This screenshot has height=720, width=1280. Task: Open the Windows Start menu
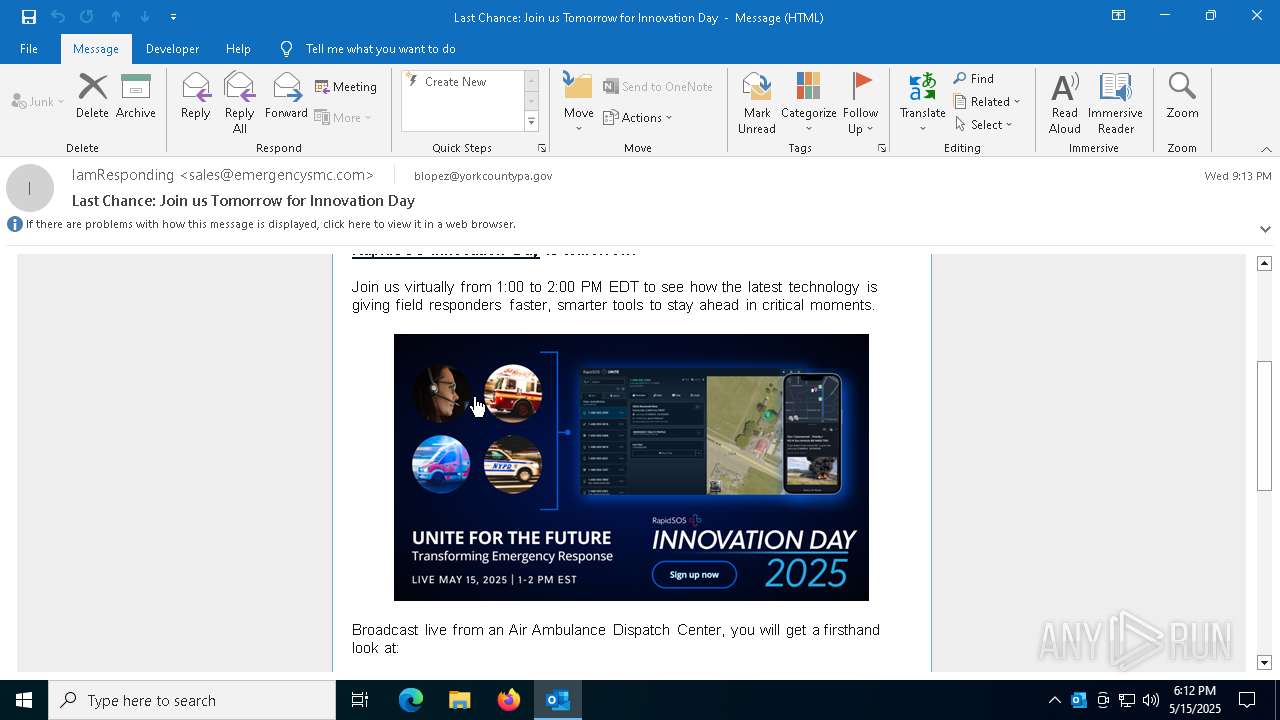(24, 700)
